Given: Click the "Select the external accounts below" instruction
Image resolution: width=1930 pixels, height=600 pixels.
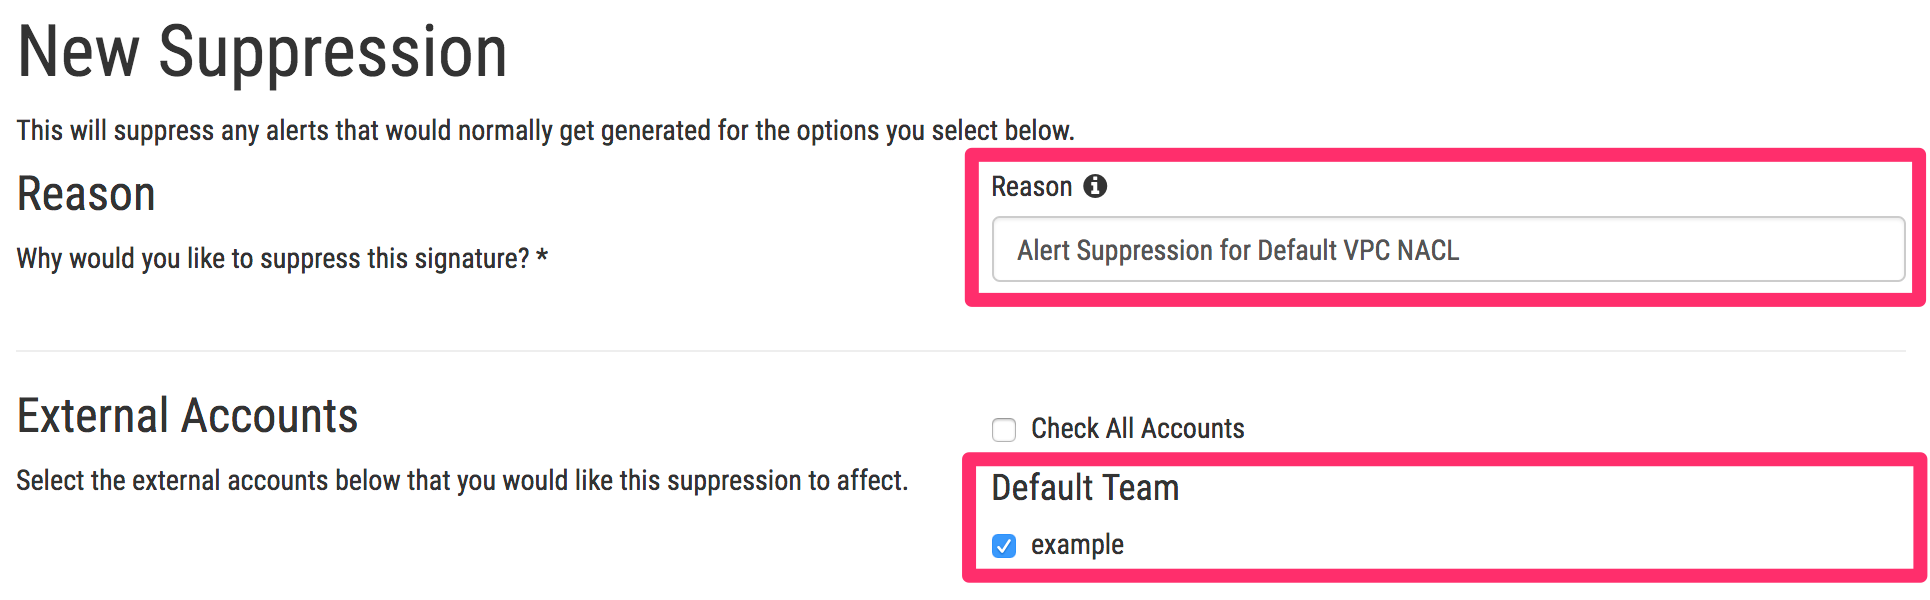Looking at the screenshot, I should (x=461, y=481).
